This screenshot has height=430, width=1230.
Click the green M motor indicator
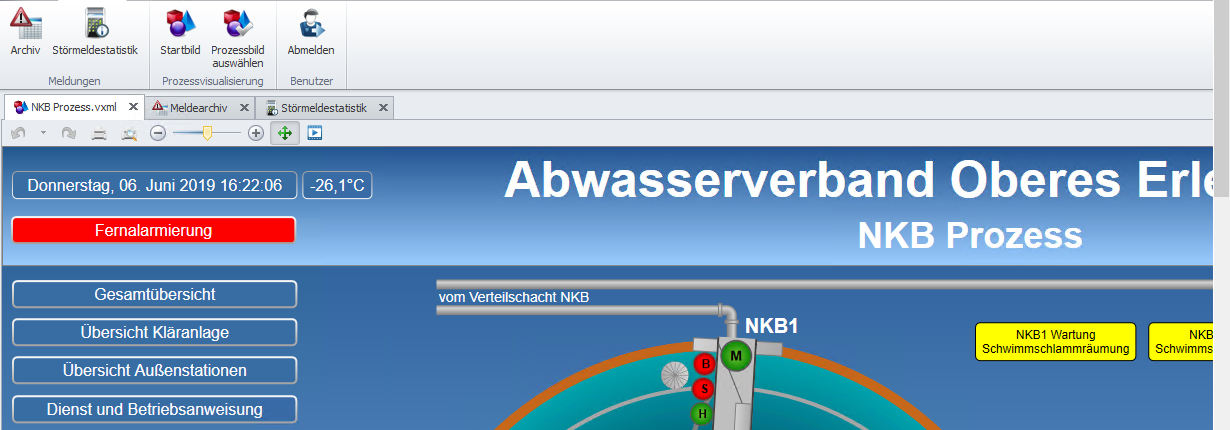tap(736, 355)
